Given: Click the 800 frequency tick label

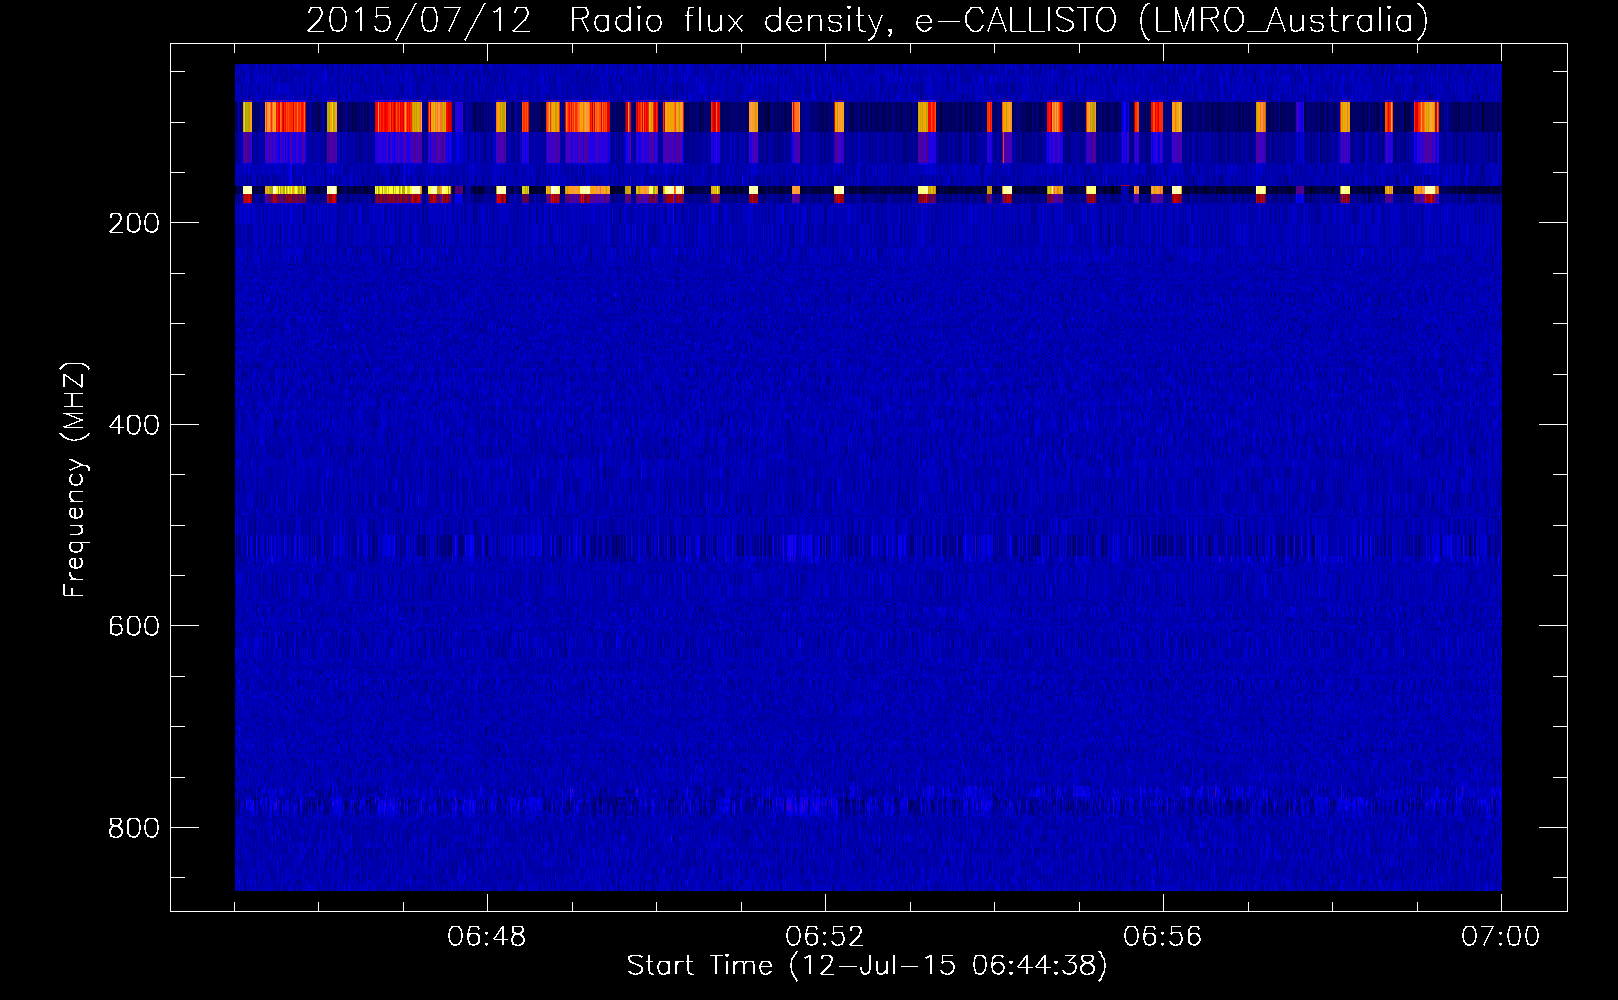Looking at the screenshot, I should point(133,828).
